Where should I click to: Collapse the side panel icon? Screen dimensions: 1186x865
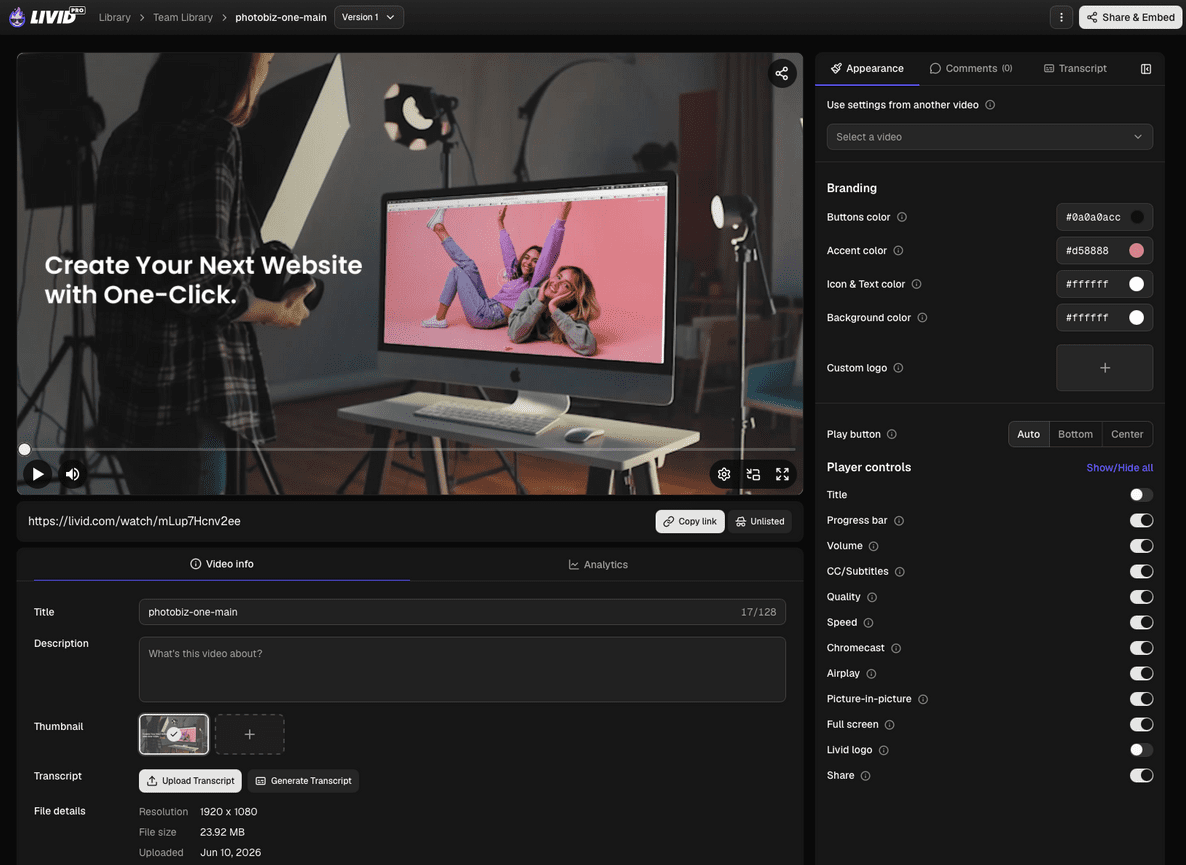(x=1146, y=69)
